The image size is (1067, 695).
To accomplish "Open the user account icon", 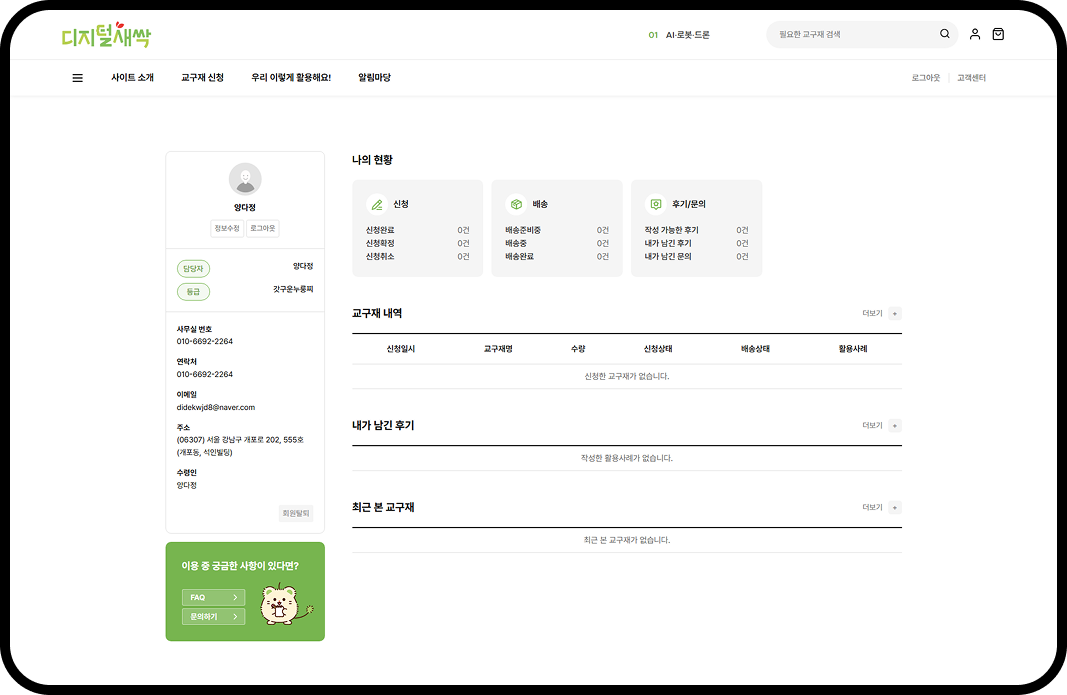I will click(974, 34).
